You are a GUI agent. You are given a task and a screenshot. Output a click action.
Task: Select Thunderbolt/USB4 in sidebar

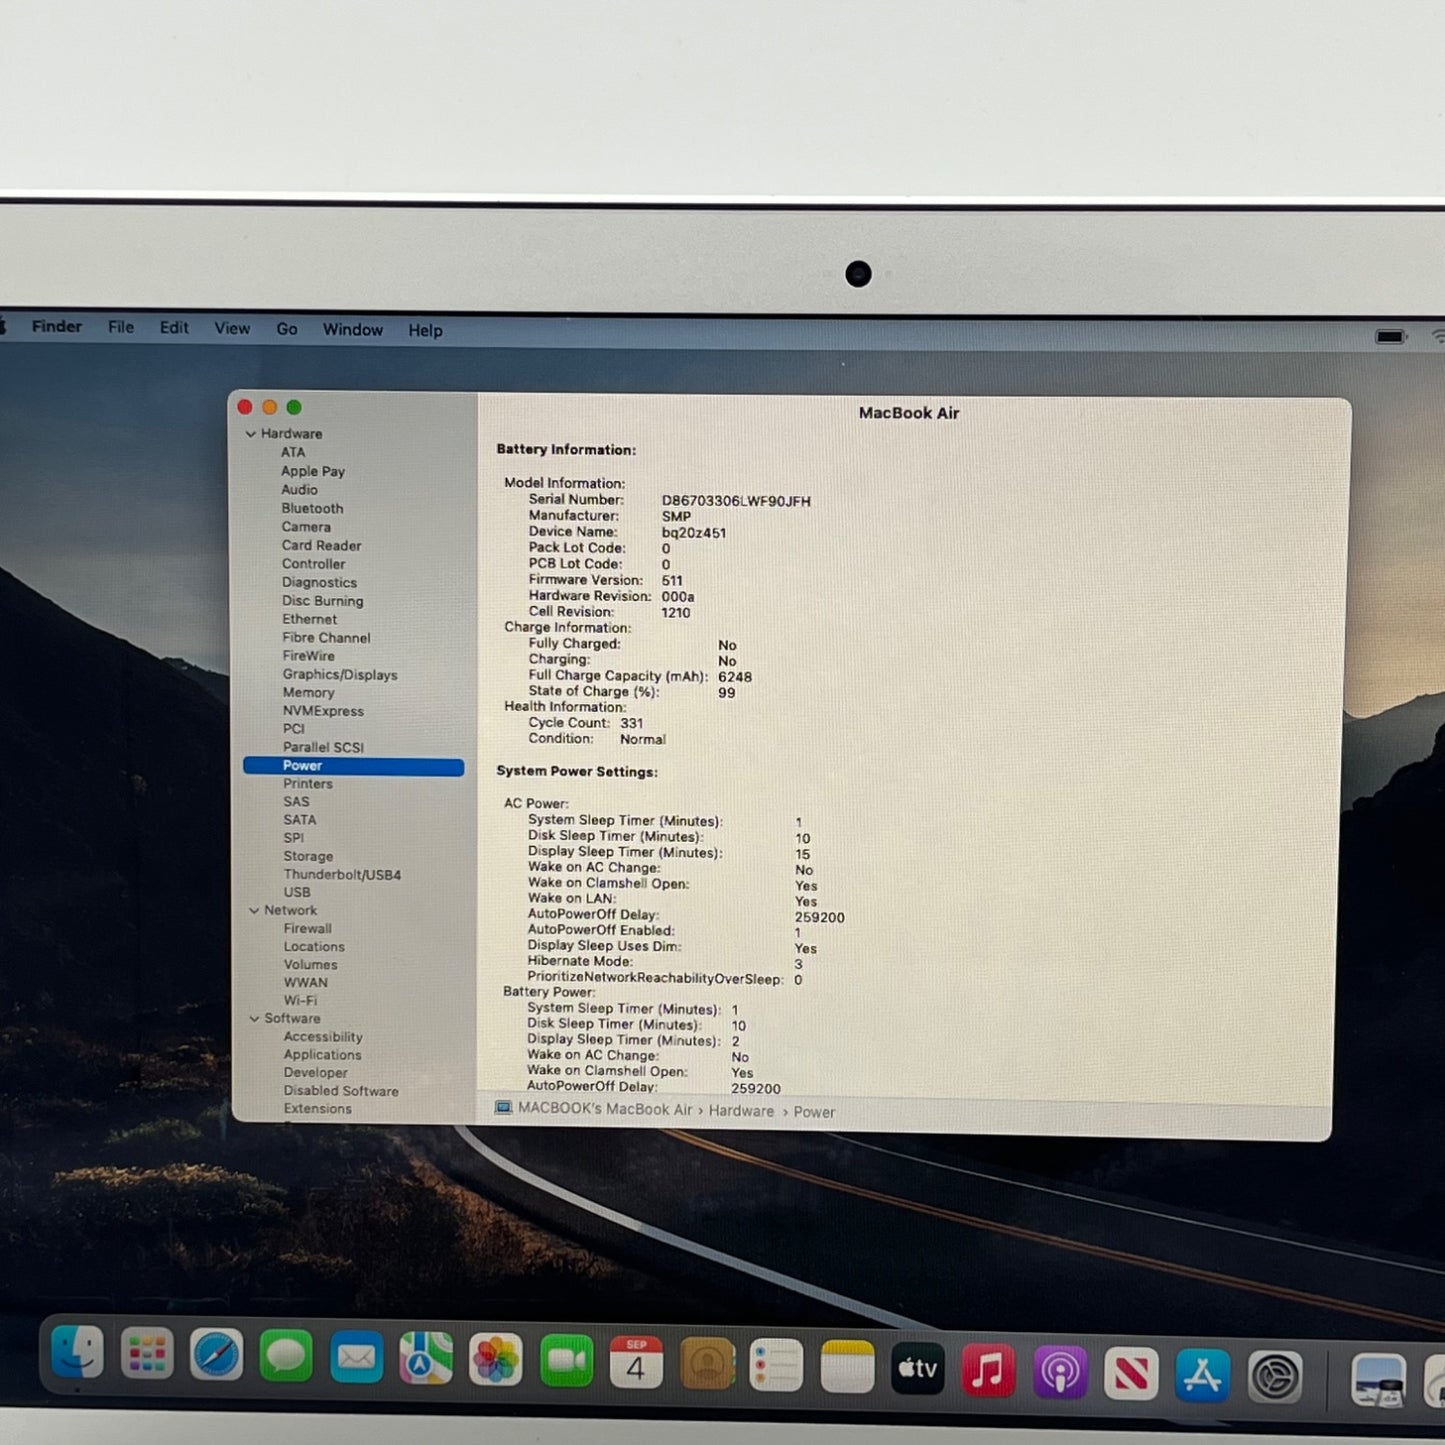[x=342, y=875]
